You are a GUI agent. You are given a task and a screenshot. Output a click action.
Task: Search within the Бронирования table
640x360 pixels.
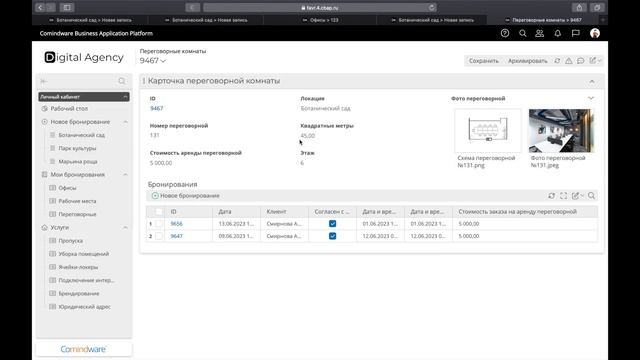point(591,196)
